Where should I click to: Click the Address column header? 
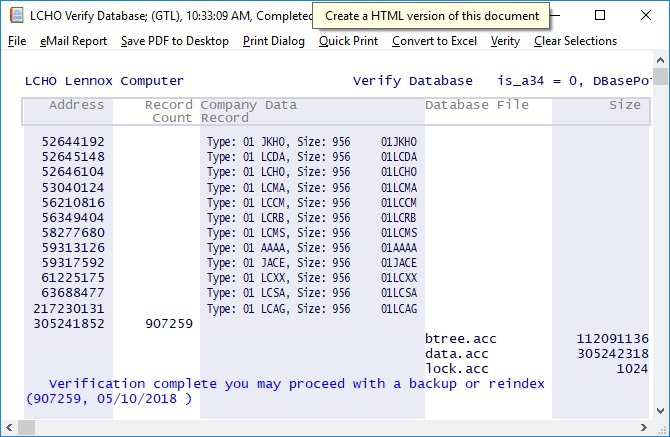pos(76,105)
